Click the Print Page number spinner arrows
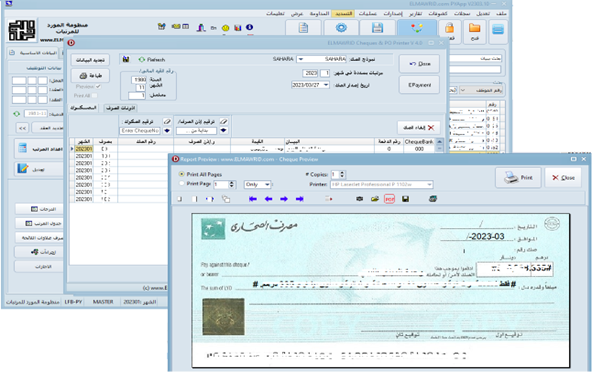The image size is (592, 372). tap(231, 184)
